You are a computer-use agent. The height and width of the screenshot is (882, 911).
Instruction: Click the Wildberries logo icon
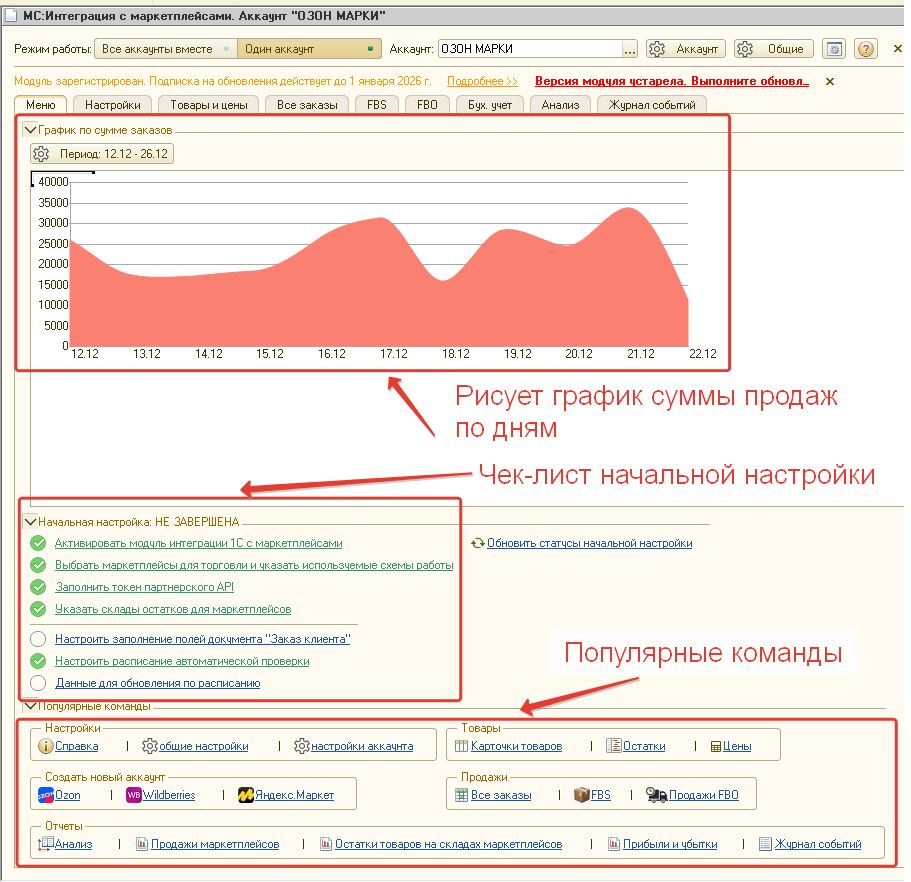[134, 796]
